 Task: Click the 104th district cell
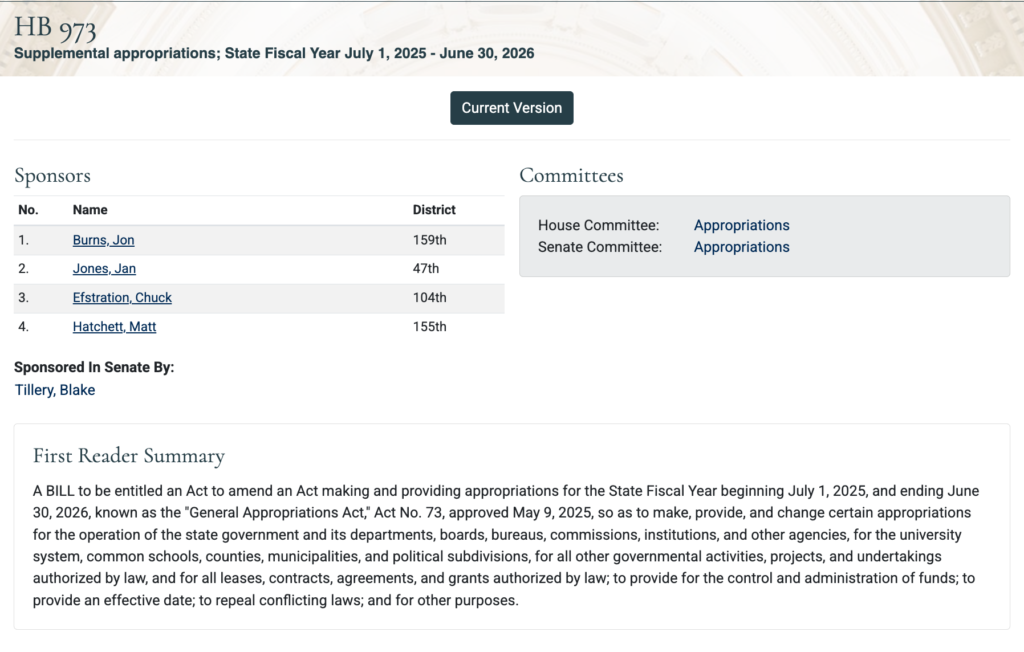click(430, 298)
